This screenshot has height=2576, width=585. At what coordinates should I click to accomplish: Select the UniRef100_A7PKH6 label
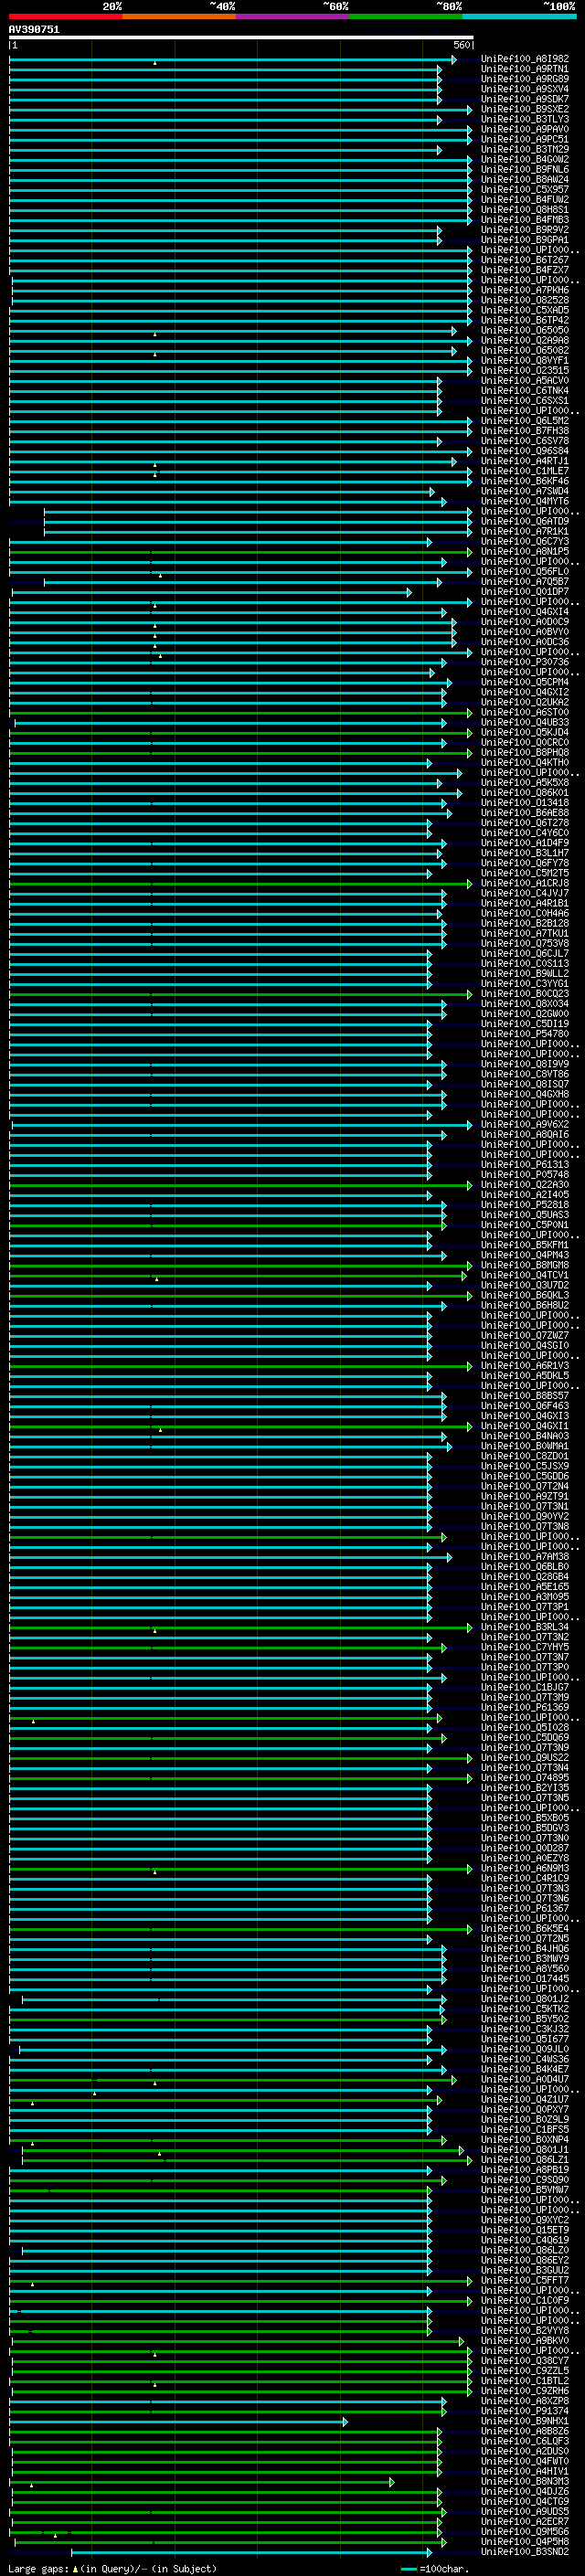(525, 290)
